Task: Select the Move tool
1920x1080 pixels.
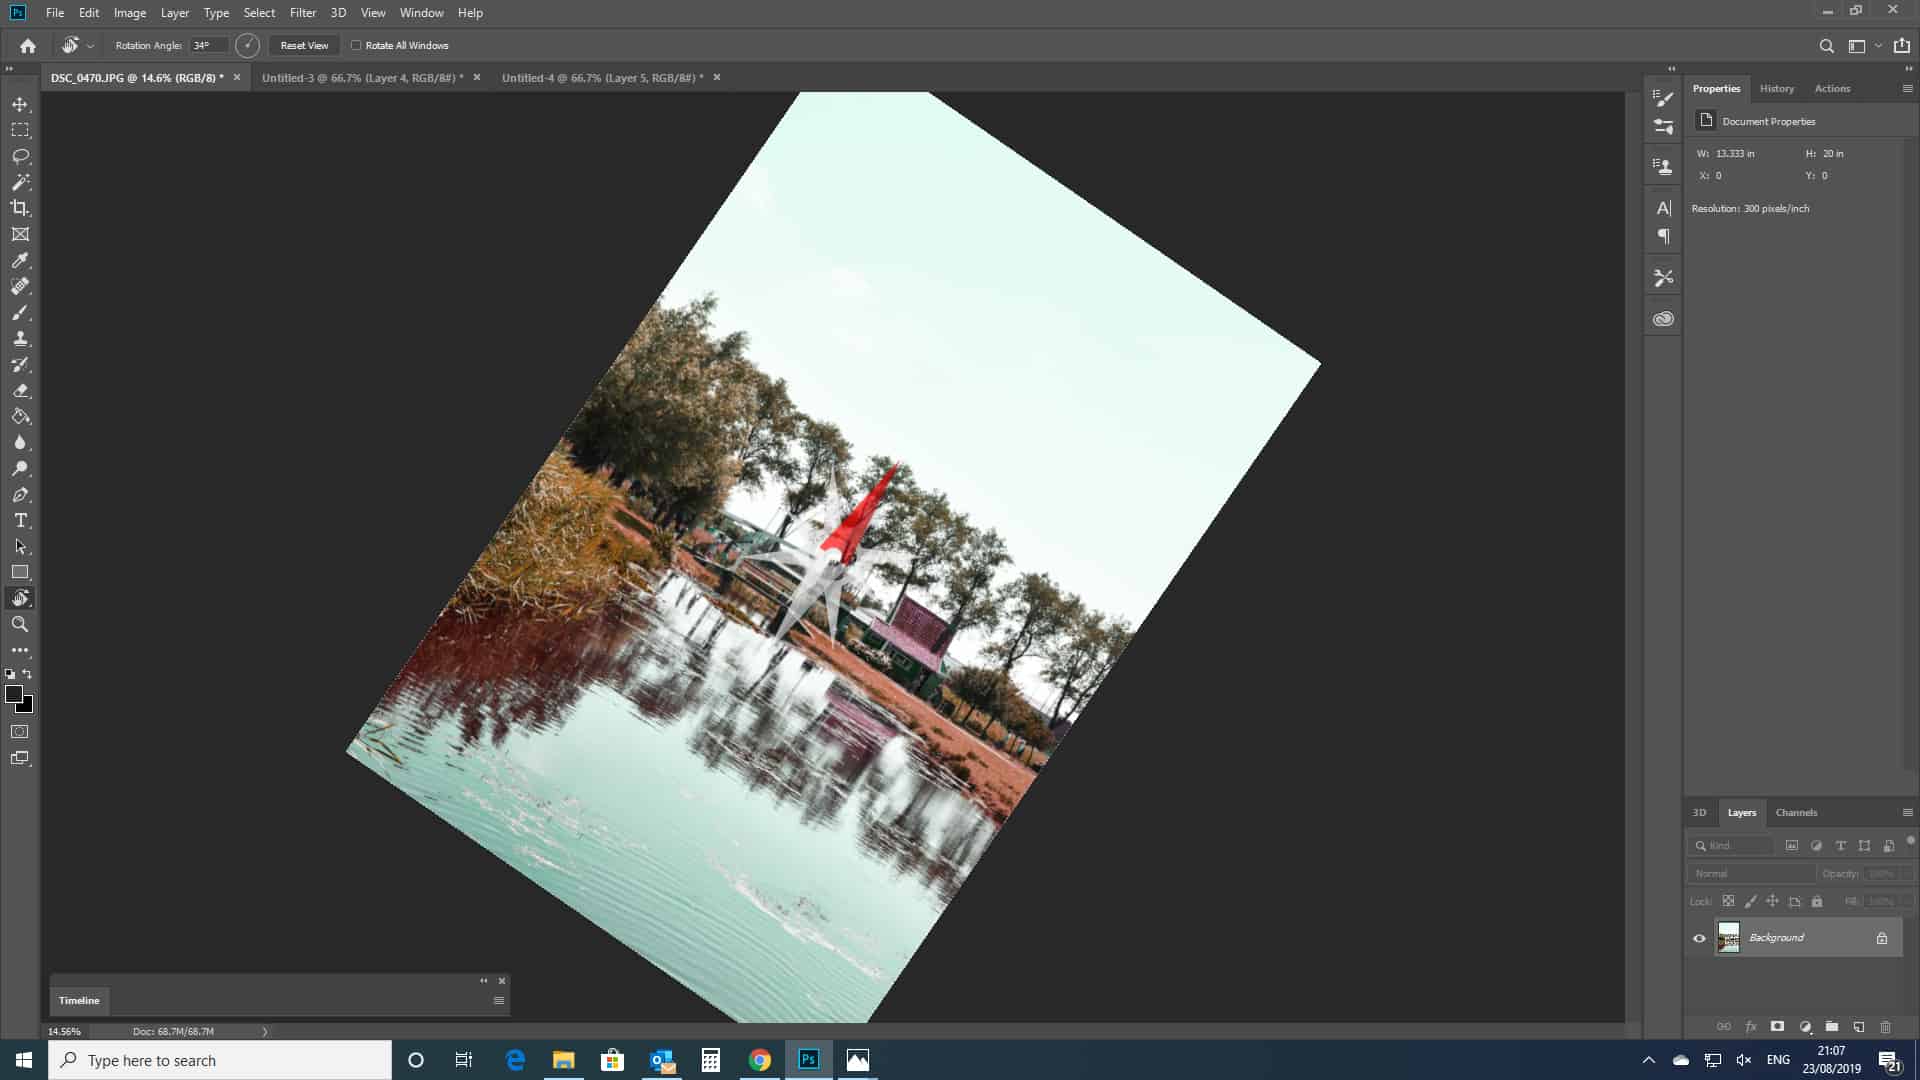Action: pos(20,104)
